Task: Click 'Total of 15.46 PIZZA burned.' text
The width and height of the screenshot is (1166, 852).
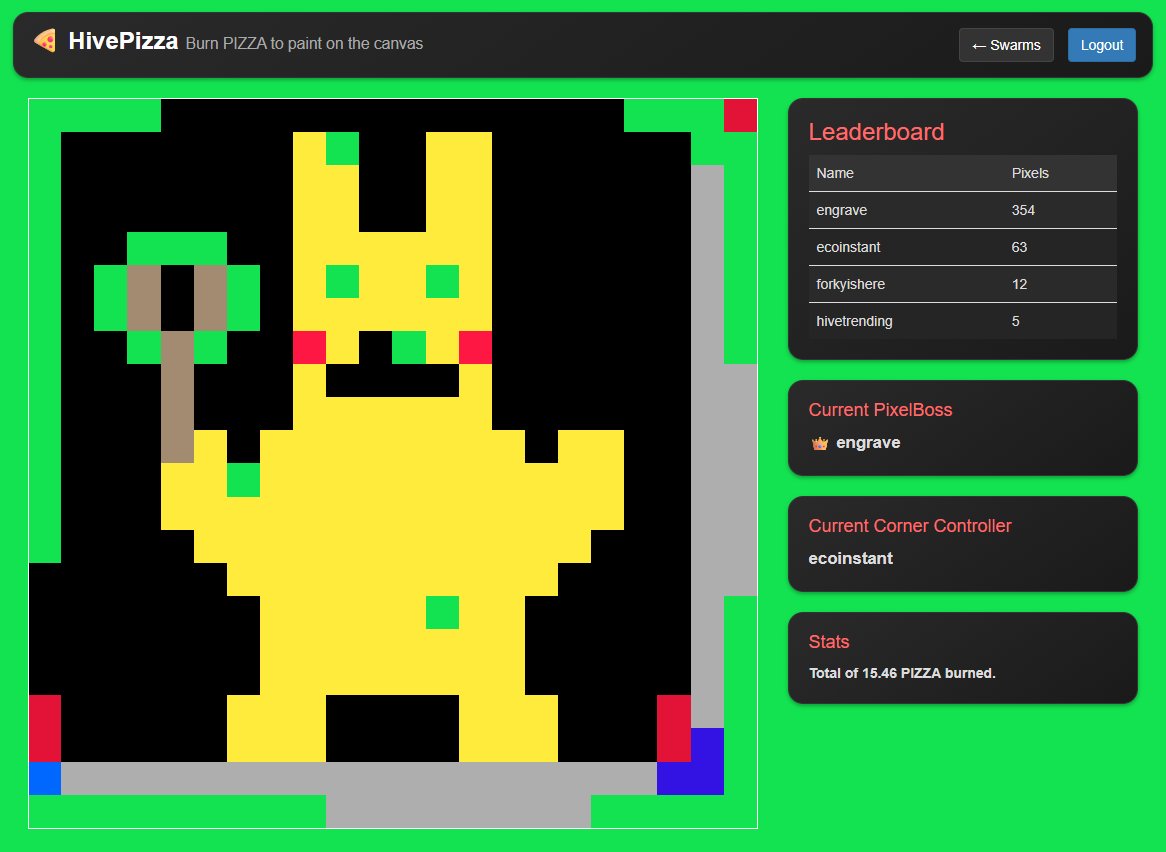Action: point(901,673)
